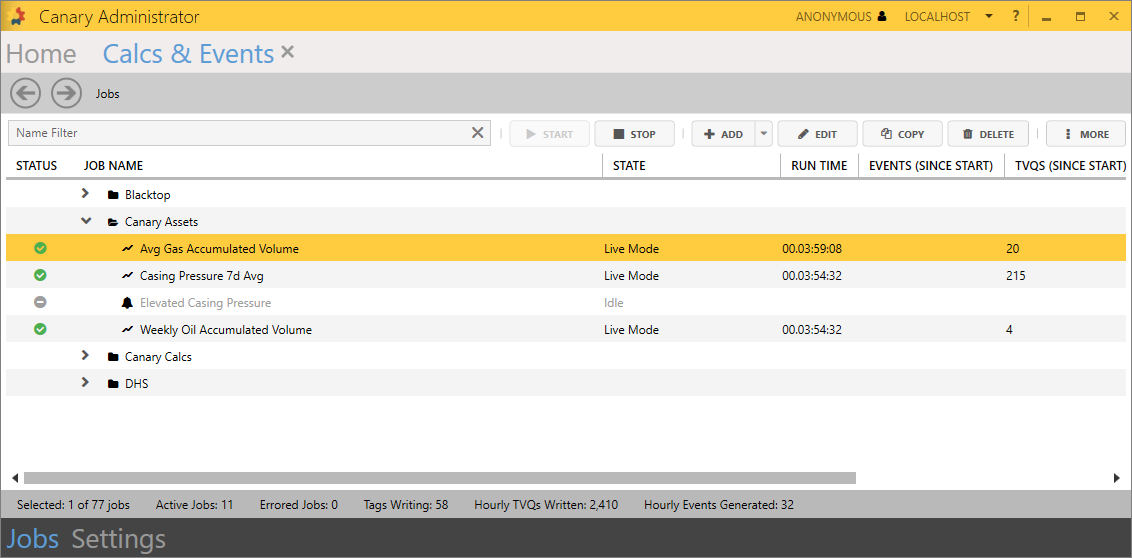Select the Weekly Oil Accumulated Volume job
Screen dimensions: 1132x558
click(566, 329)
